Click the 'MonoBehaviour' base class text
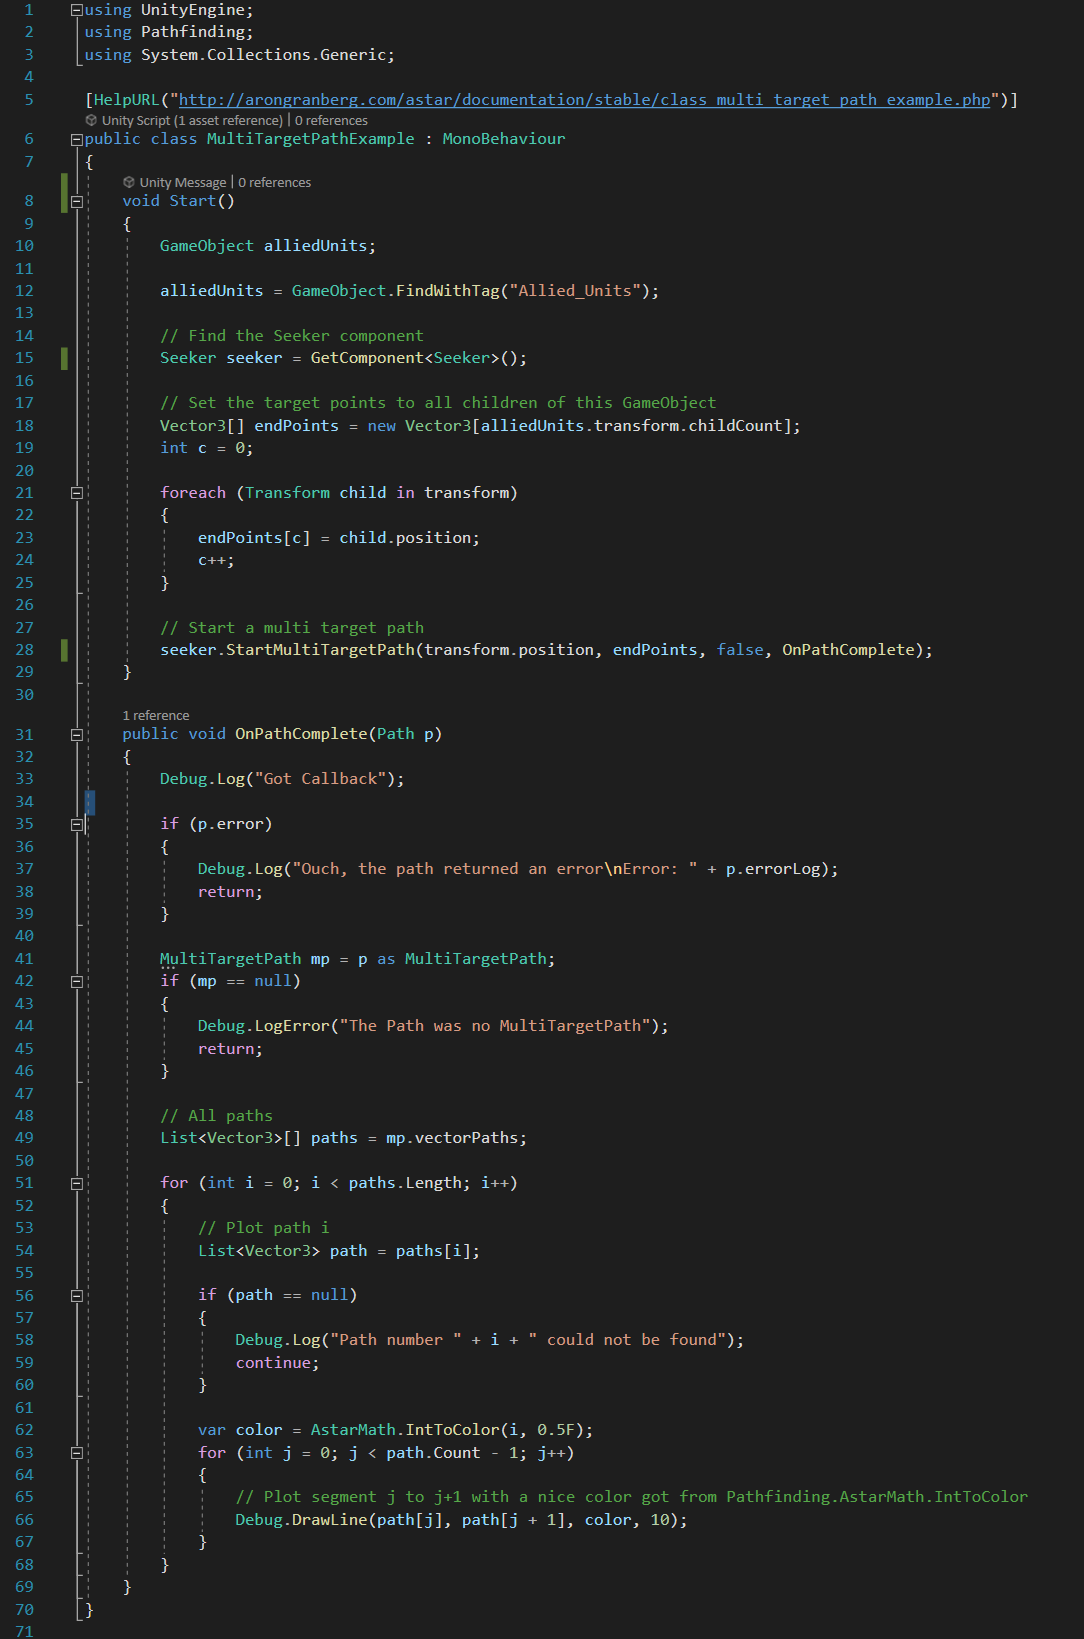This screenshot has height=1639, width=1084. 504,139
